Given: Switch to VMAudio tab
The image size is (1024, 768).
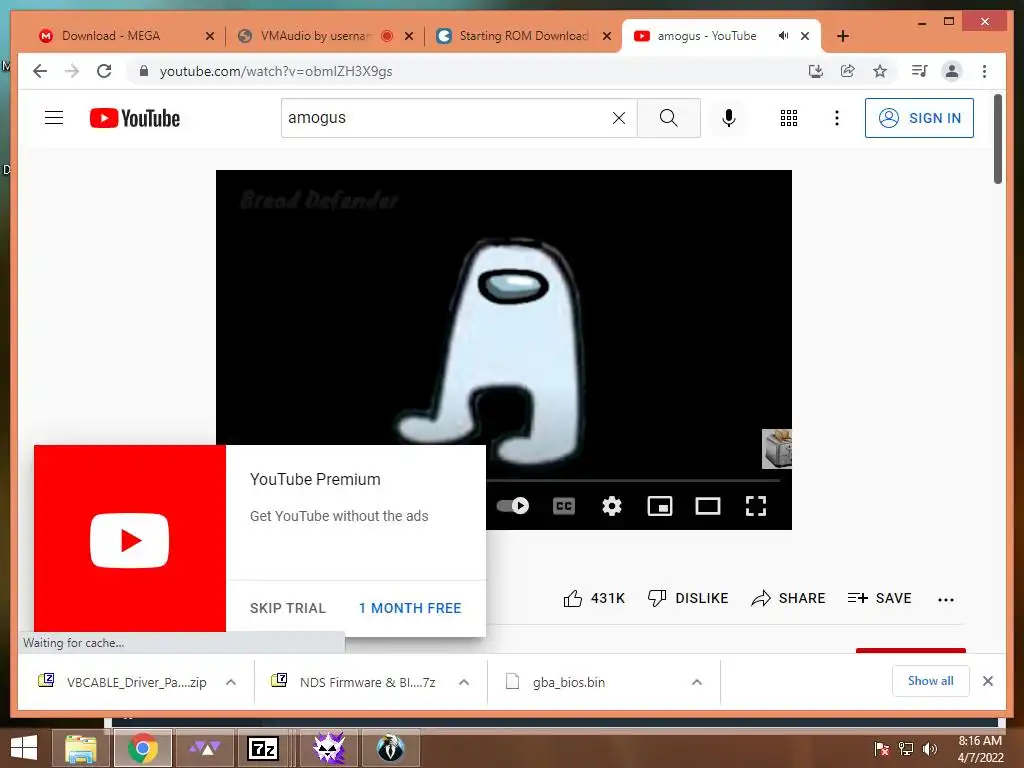Looking at the screenshot, I should (316, 36).
